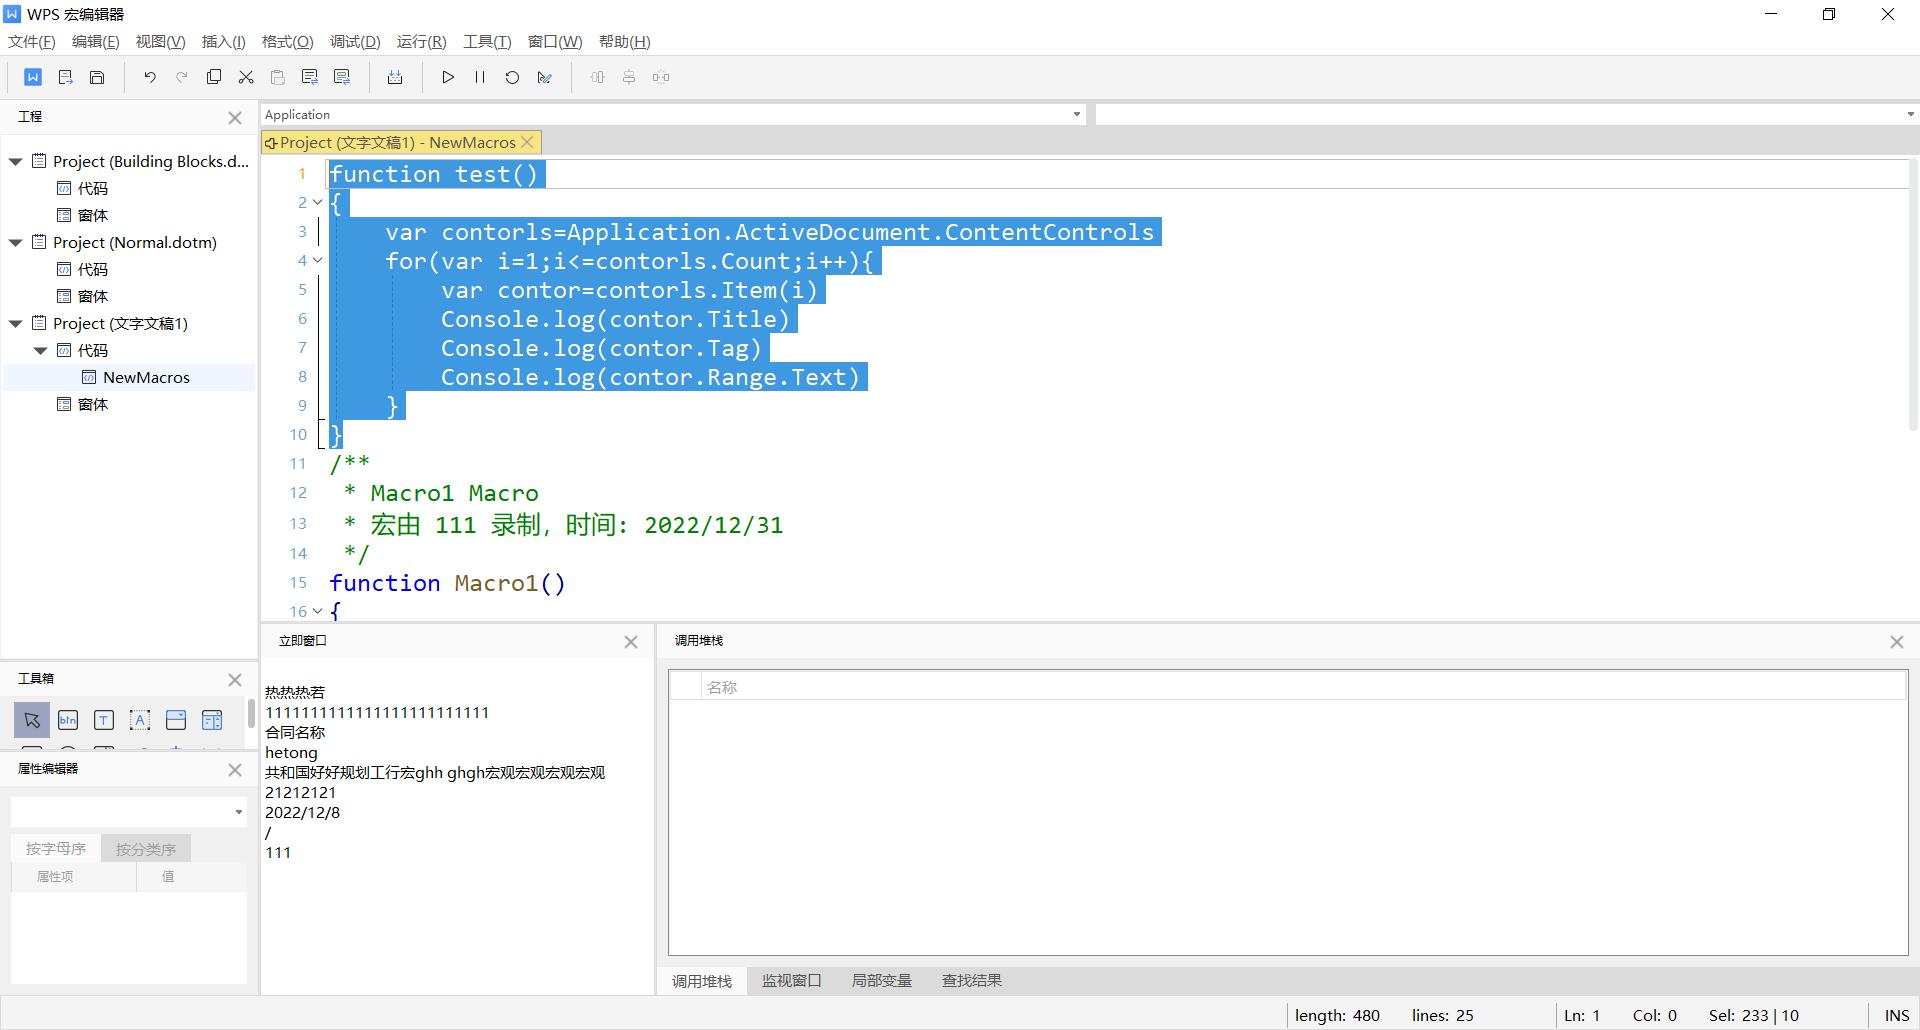1920x1030 pixels.
Task: Pick the text box T tool
Action: [104, 720]
